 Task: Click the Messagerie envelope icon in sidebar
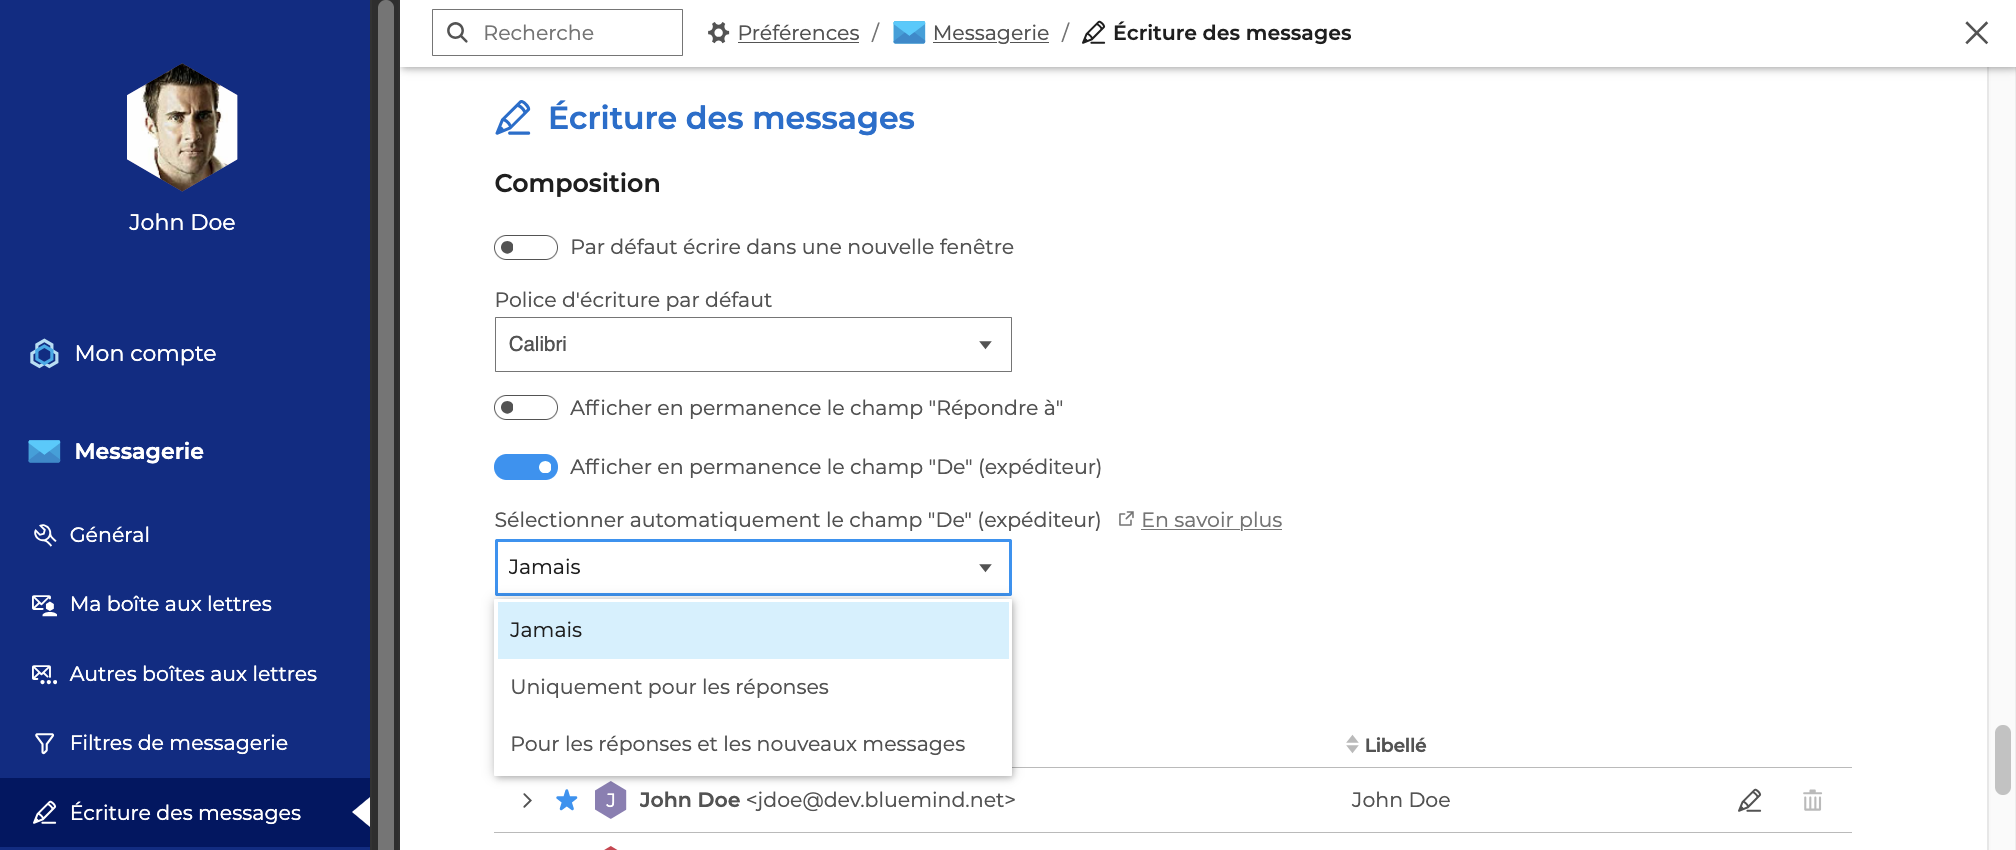pos(44,452)
